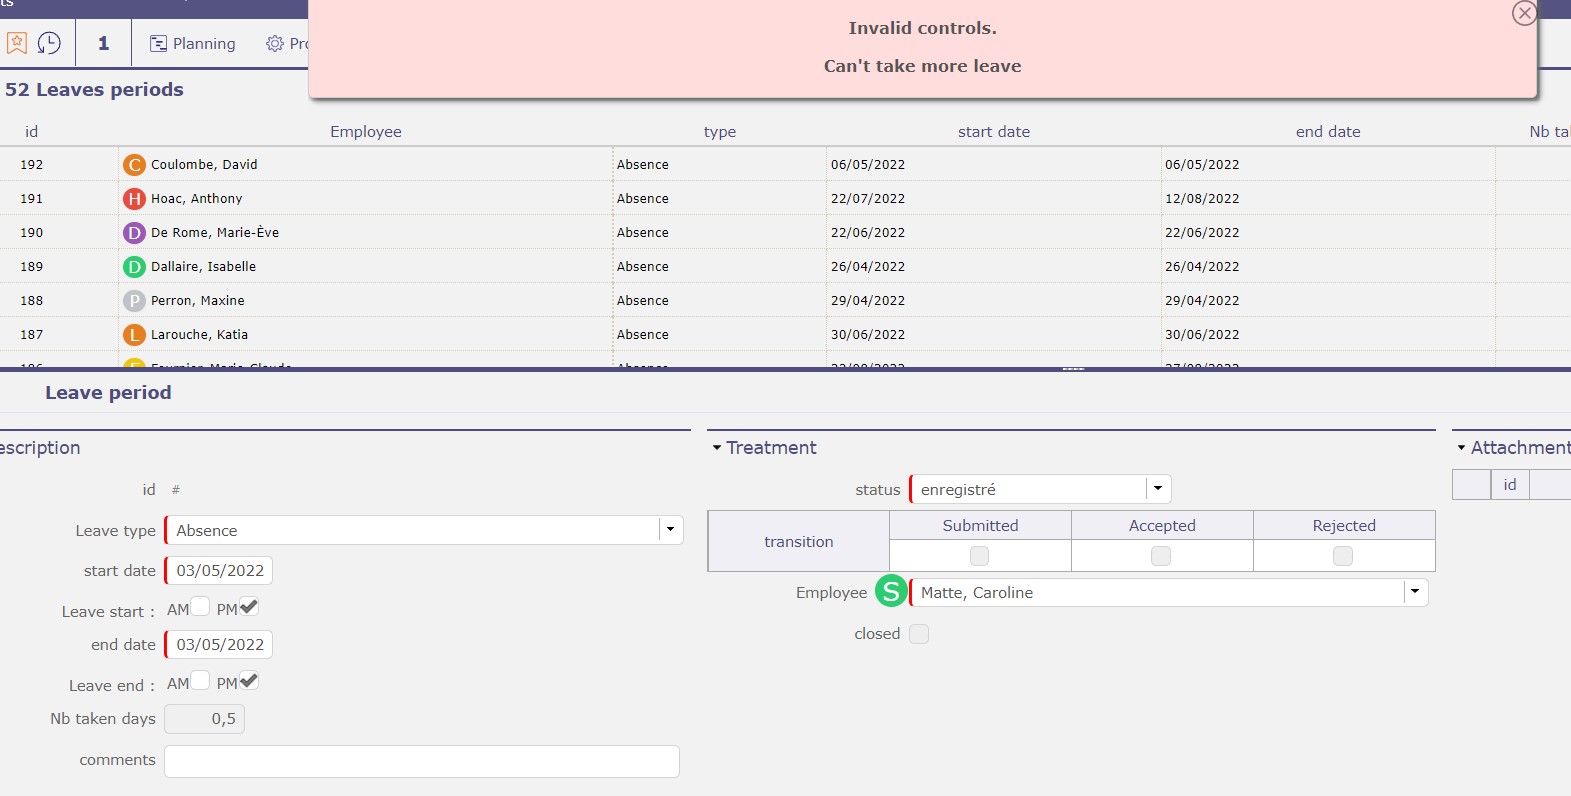Sort the list by Employee column header
The image size is (1571, 796).
tap(365, 132)
